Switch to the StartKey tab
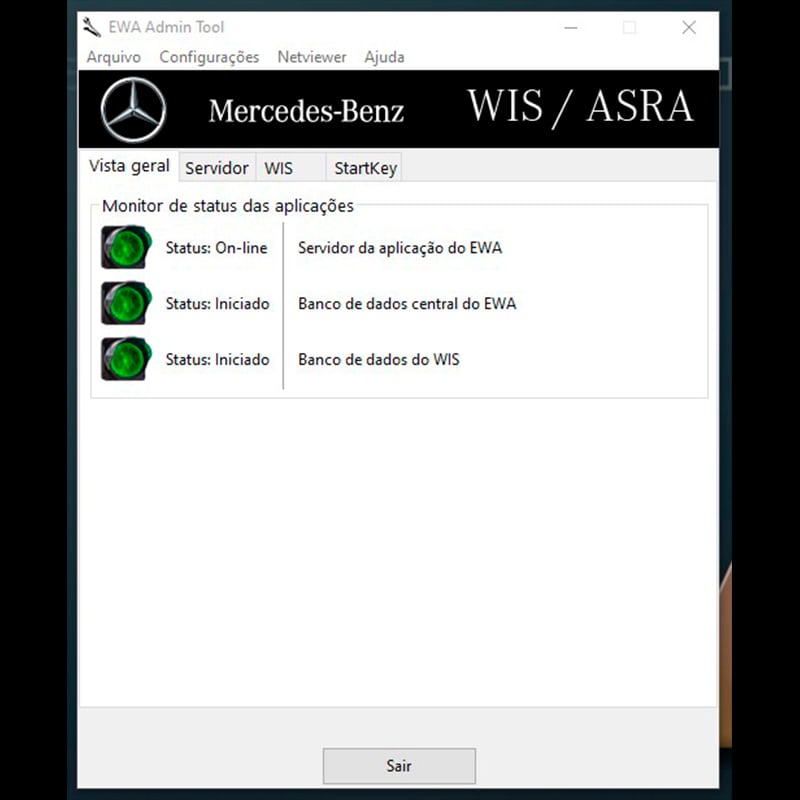 pyautogui.click(x=364, y=167)
